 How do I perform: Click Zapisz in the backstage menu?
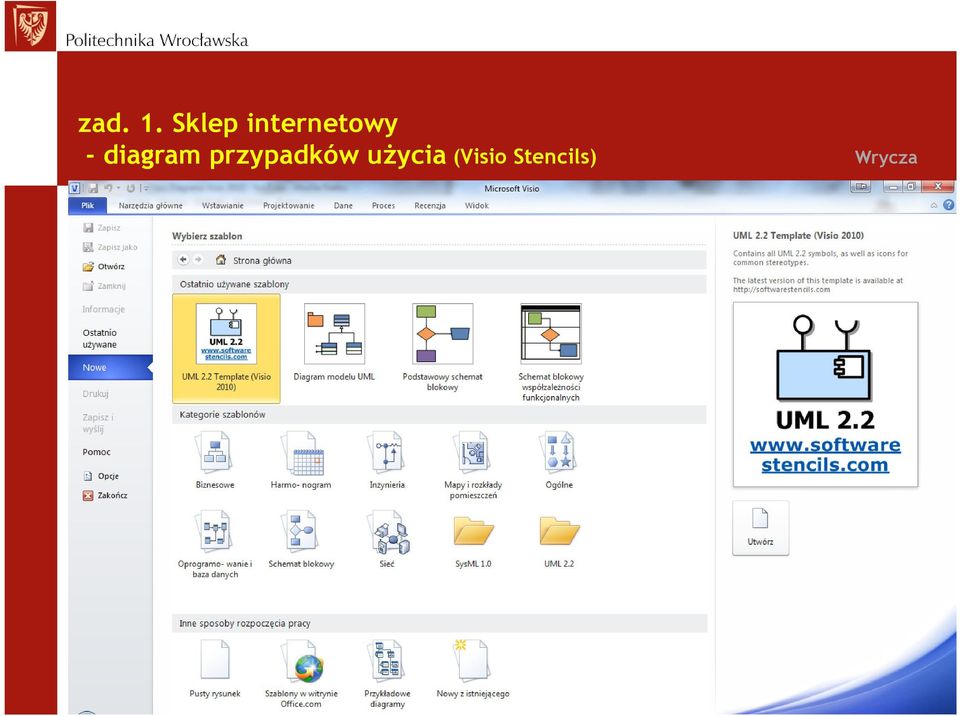(102, 228)
